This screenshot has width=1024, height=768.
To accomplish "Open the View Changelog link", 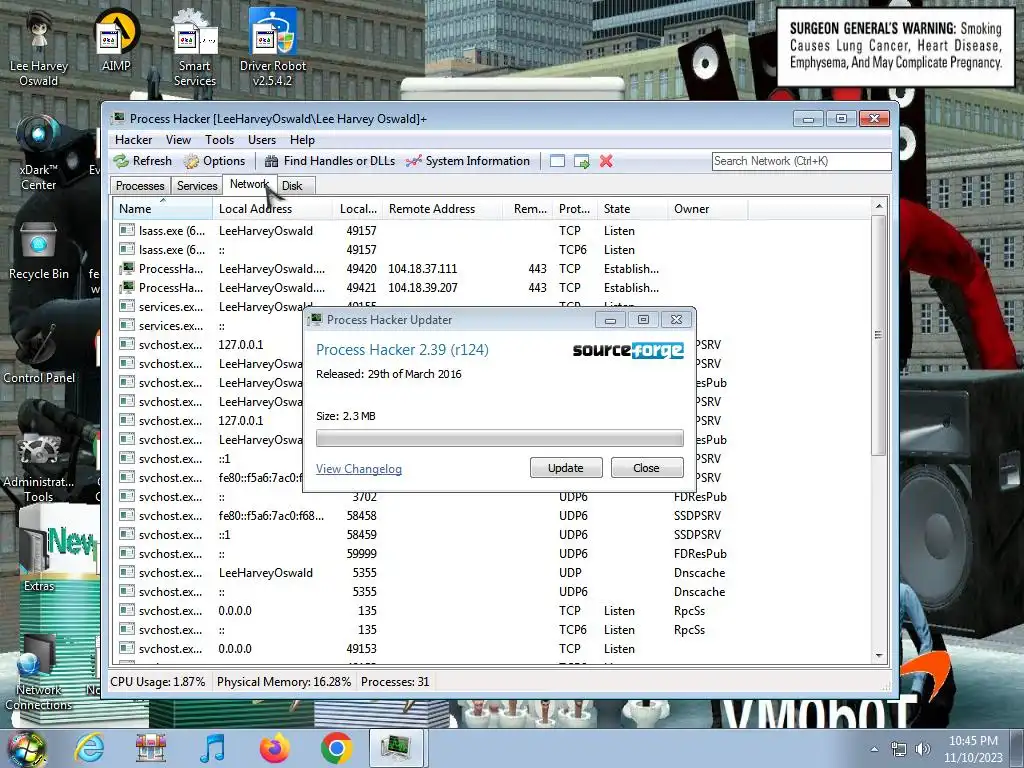I will click(x=359, y=469).
